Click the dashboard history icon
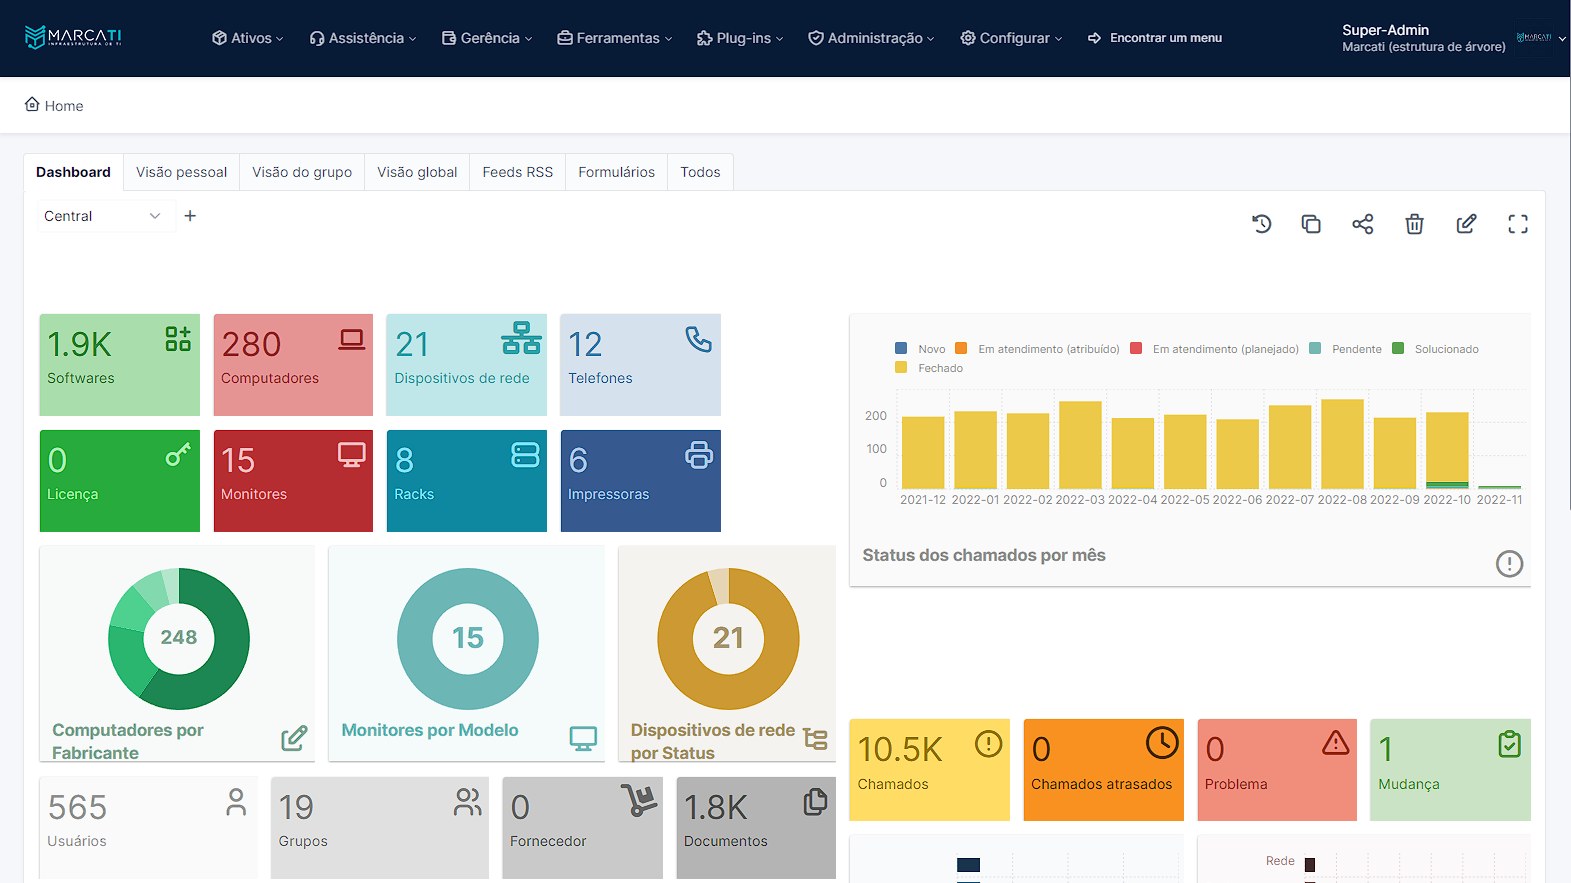 (x=1262, y=224)
